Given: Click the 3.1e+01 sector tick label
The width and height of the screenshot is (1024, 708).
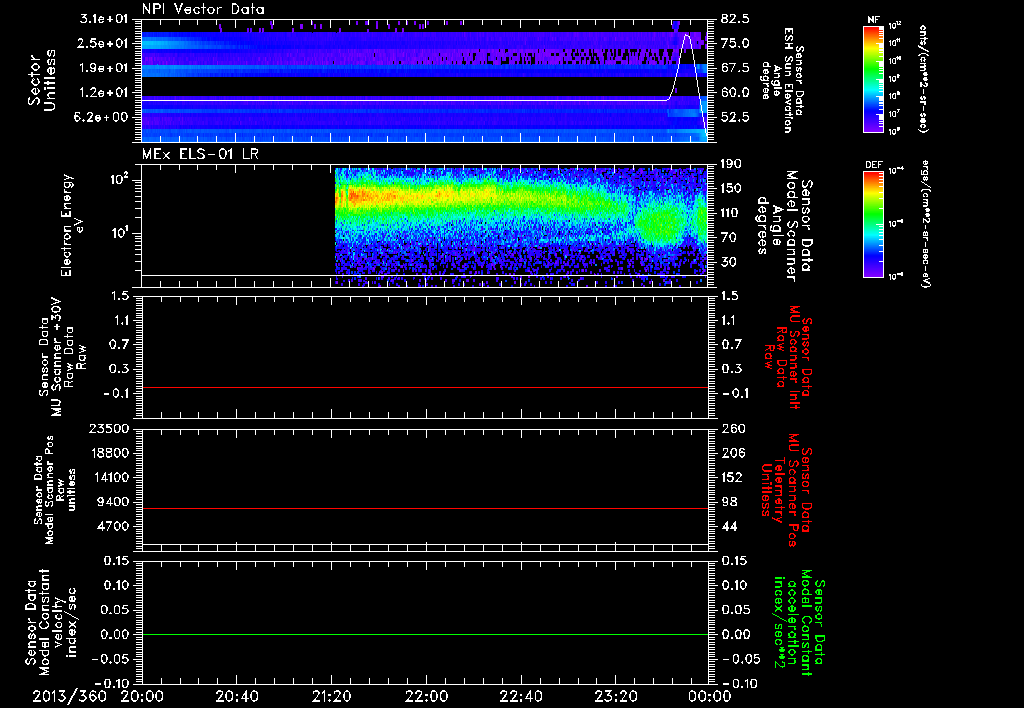Looking at the screenshot, I should 104,18.
